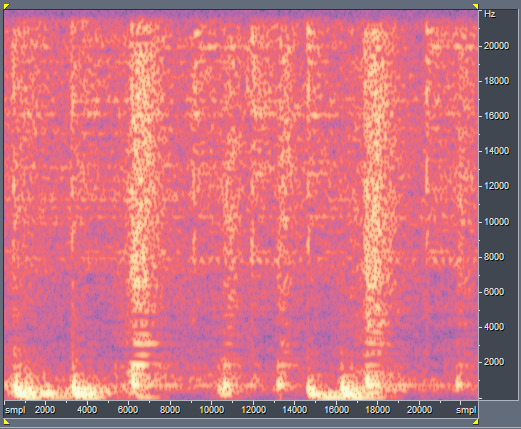Select the 12000 Hz mark on frequency ruler
Image resolution: width=521 pixels, height=429 pixels.
496,186
